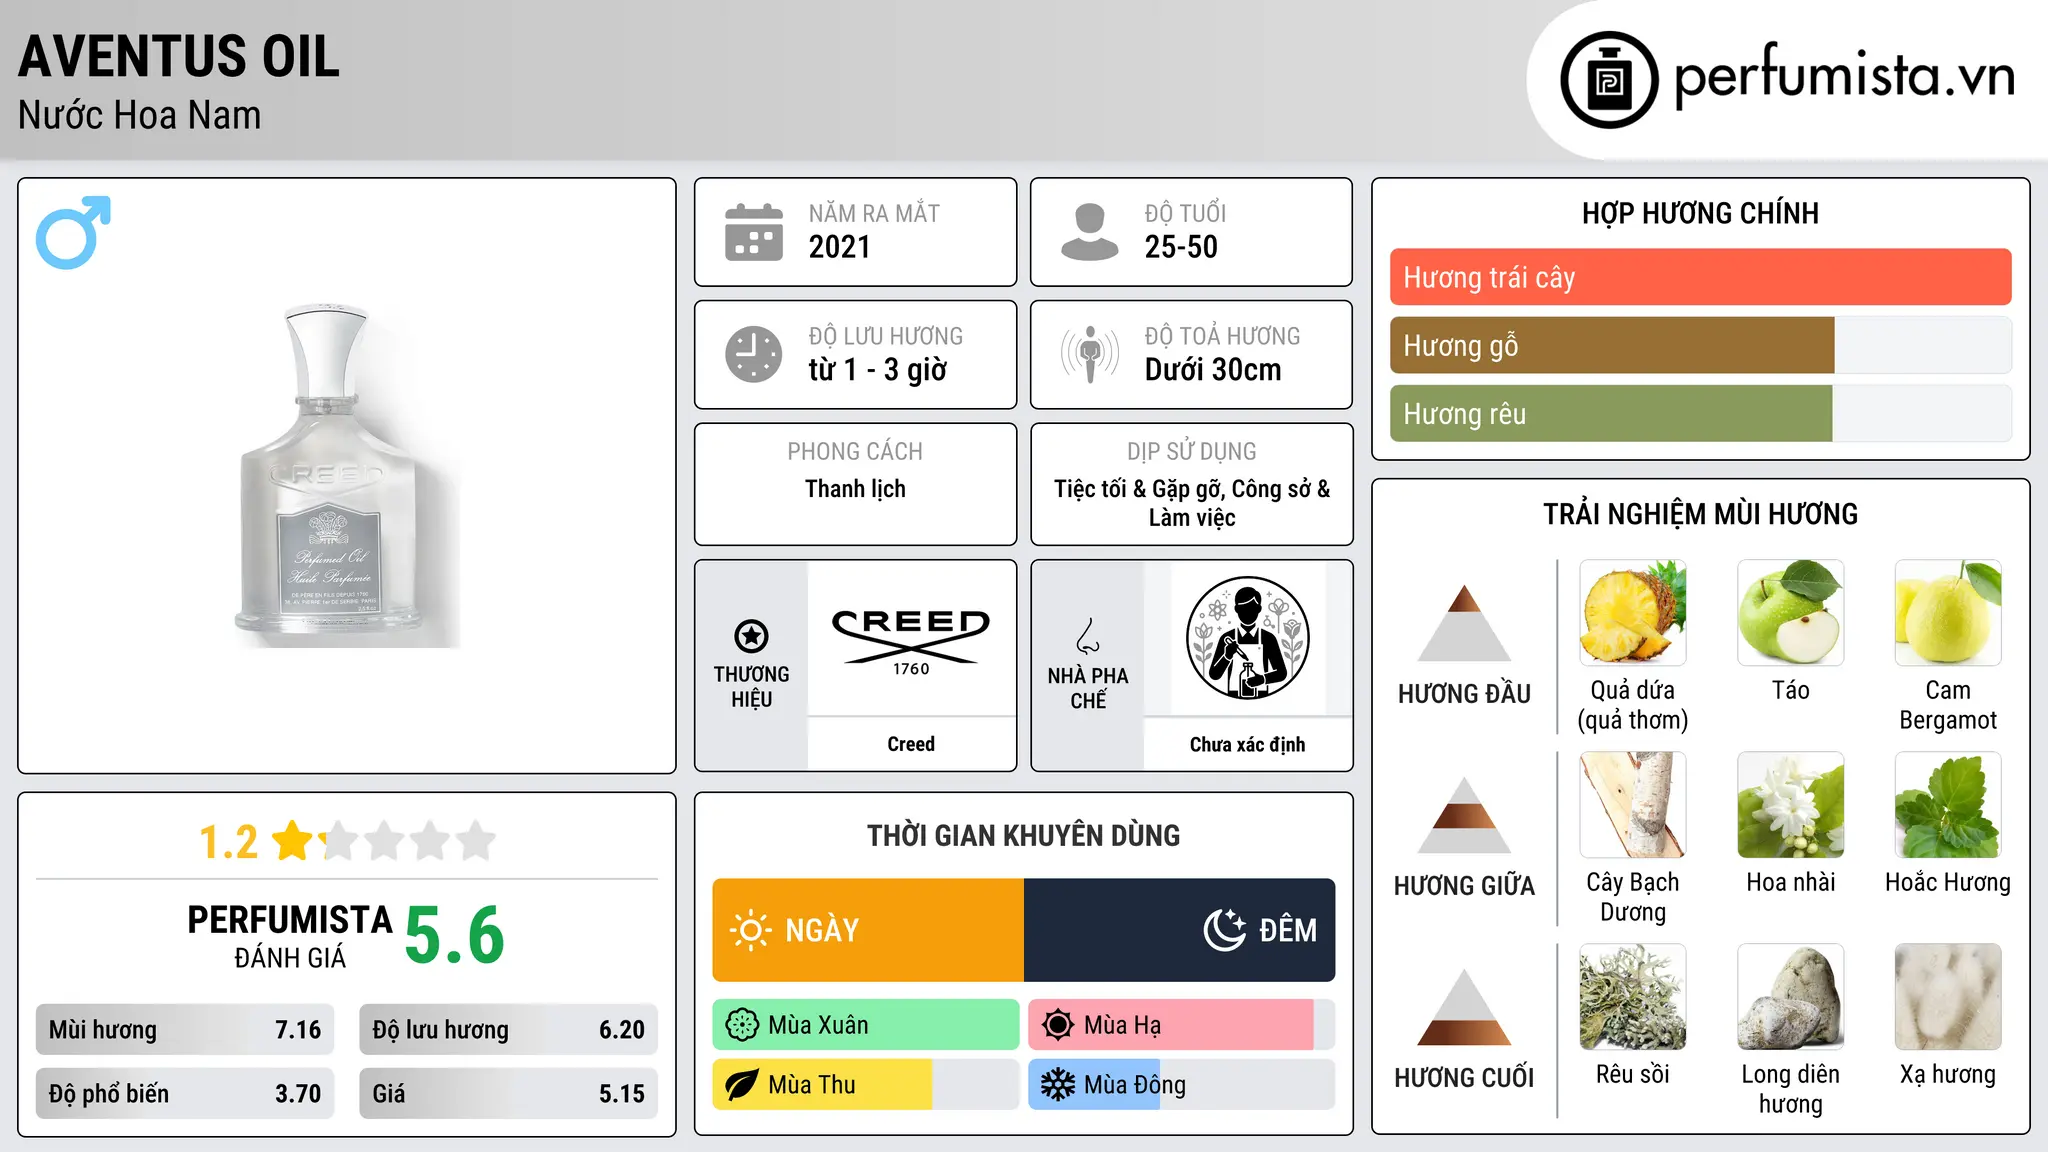Viewport: 2048px width, 1152px height.
Task: Click the Creed brand name label
Action: (x=911, y=744)
